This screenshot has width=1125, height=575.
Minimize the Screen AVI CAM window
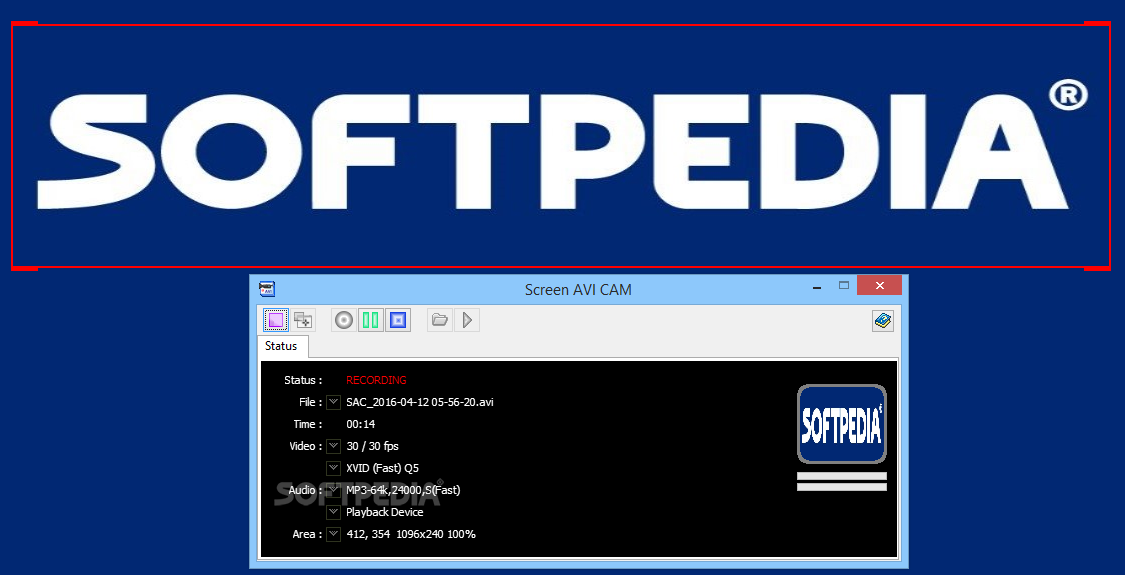tap(817, 286)
